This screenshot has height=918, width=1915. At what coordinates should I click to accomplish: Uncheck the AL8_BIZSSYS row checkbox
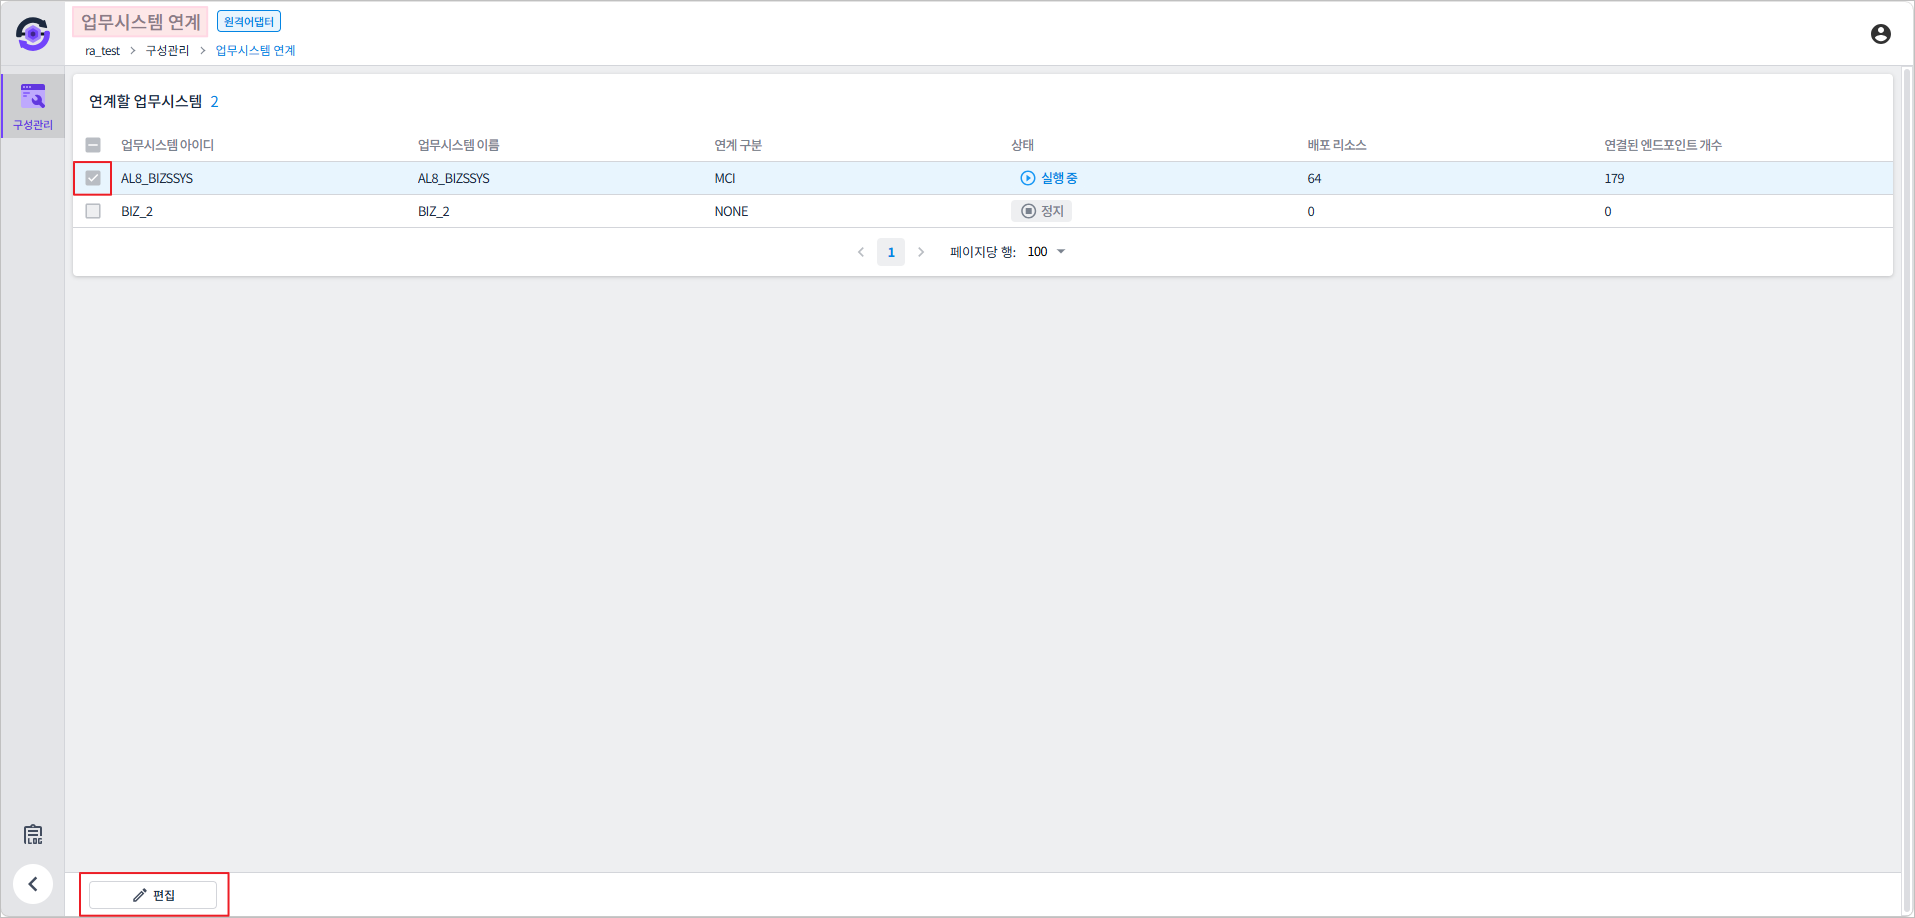93,178
